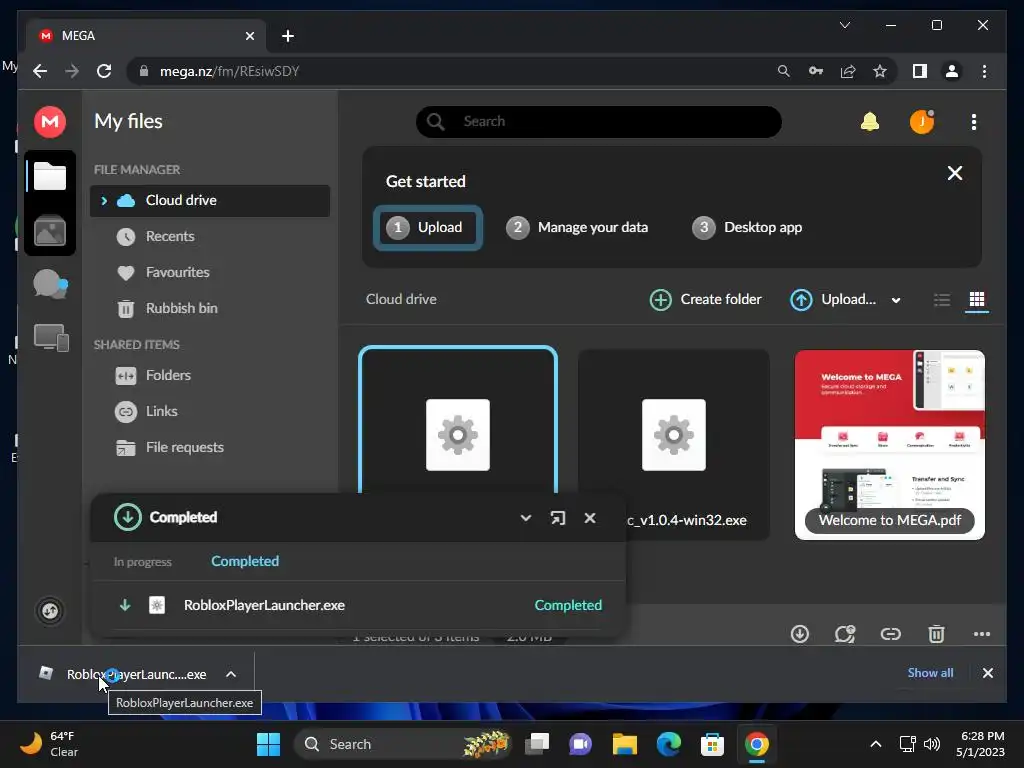The width and height of the screenshot is (1024, 768).
Task: Click Show all downloads link
Action: [930, 673]
